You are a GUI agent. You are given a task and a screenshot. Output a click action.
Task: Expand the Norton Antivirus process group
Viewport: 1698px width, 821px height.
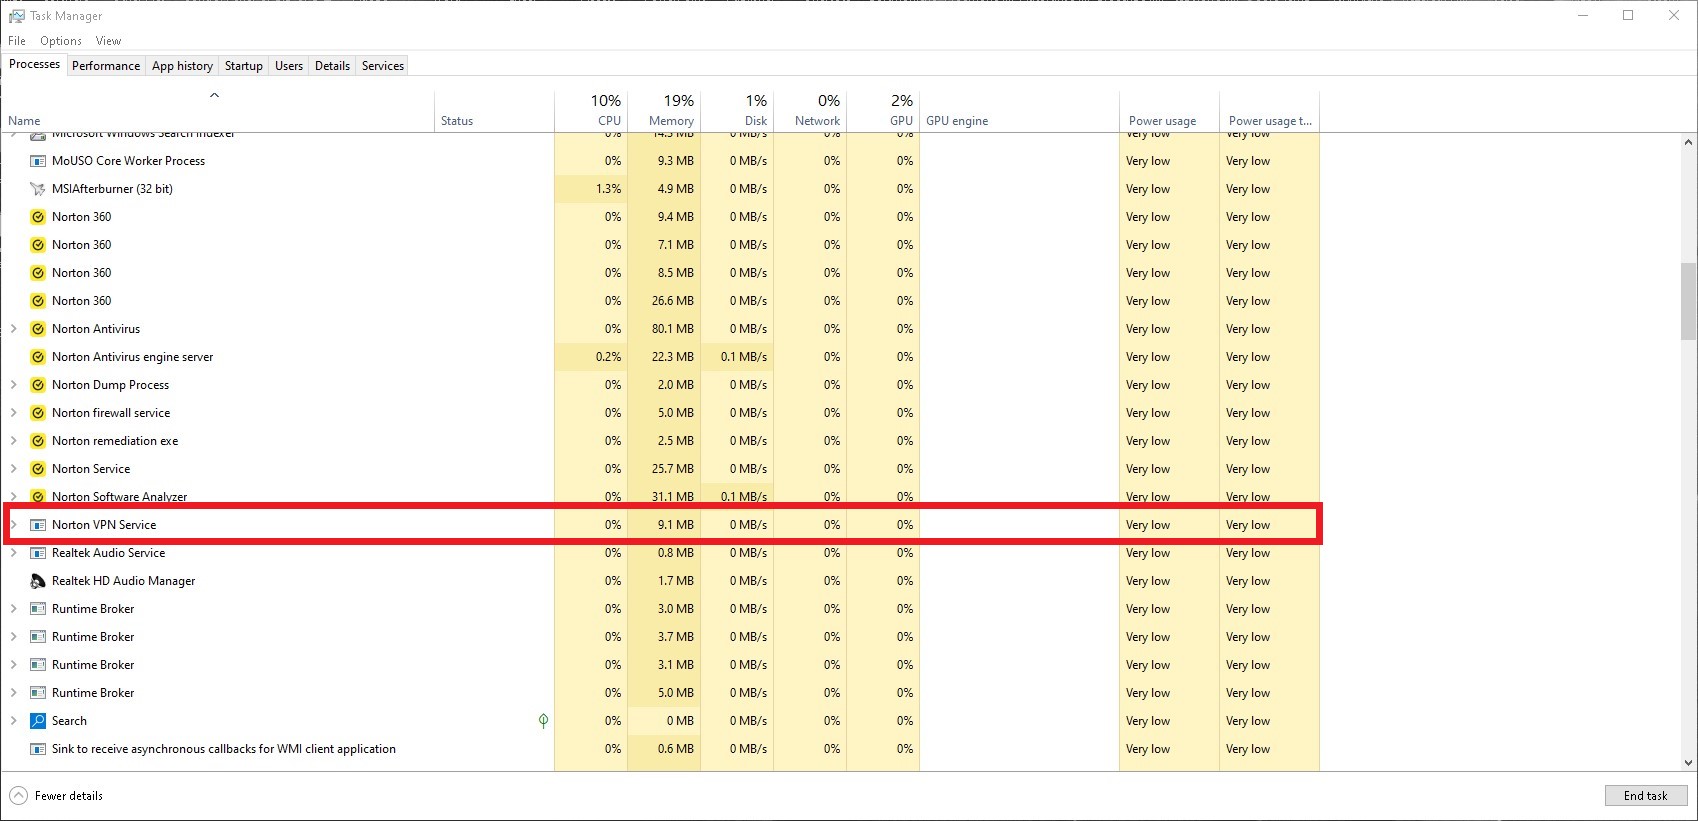[13, 329]
